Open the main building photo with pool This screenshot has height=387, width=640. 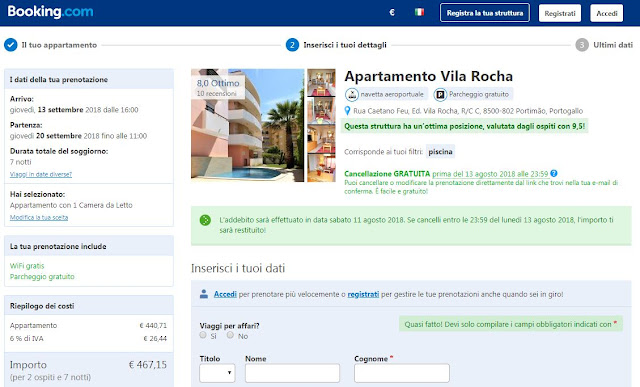coord(247,125)
